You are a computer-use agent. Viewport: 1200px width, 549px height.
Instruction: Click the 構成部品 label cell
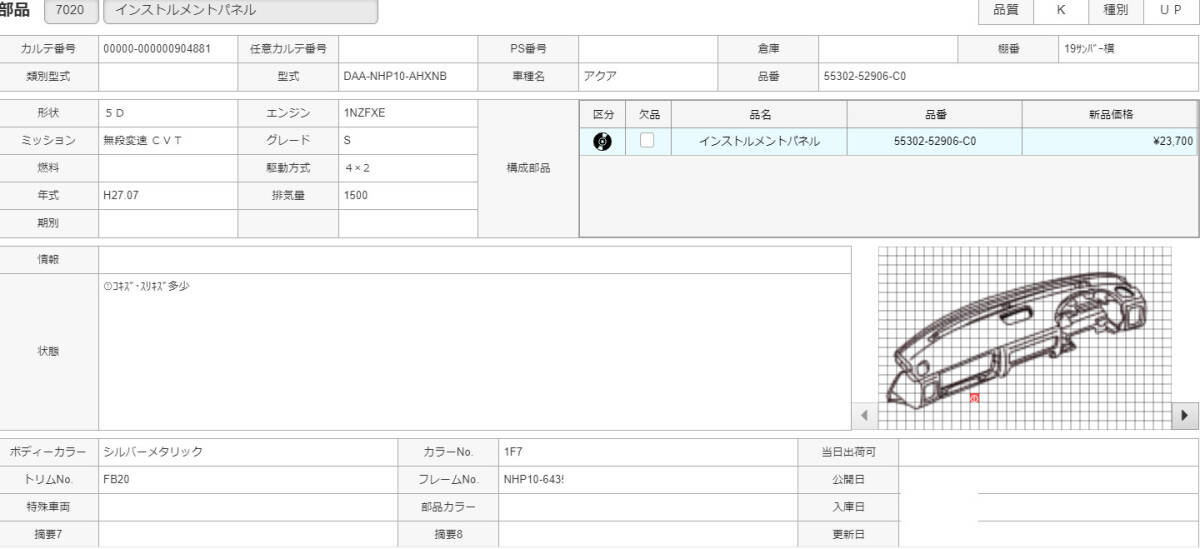click(x=528, y=168)
